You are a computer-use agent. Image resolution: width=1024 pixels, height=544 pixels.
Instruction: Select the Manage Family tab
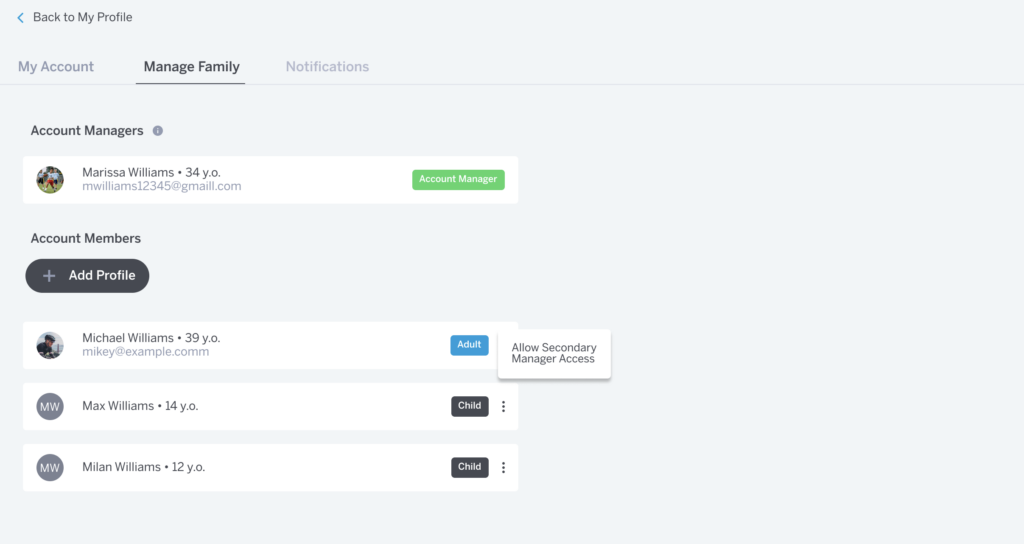pyautogui.click(x=191, y=67)
